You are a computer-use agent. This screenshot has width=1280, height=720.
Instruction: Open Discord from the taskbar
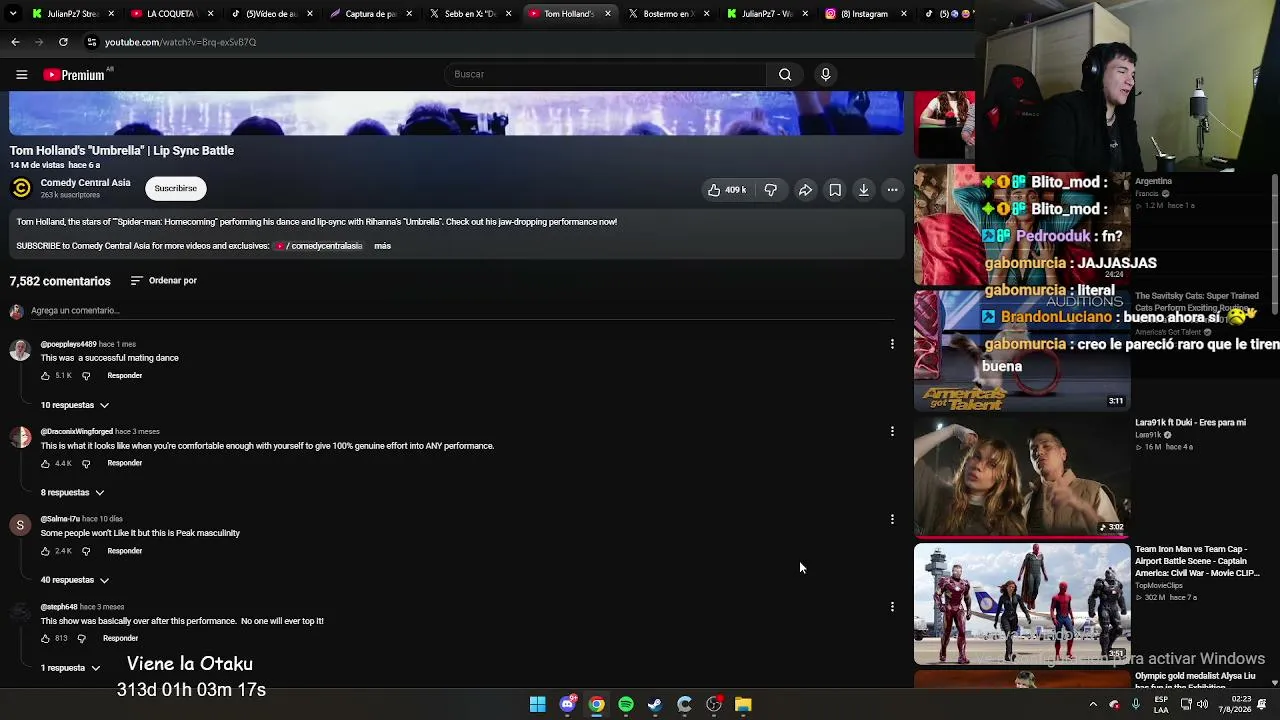pyautogui.click(x=568, y=705)
